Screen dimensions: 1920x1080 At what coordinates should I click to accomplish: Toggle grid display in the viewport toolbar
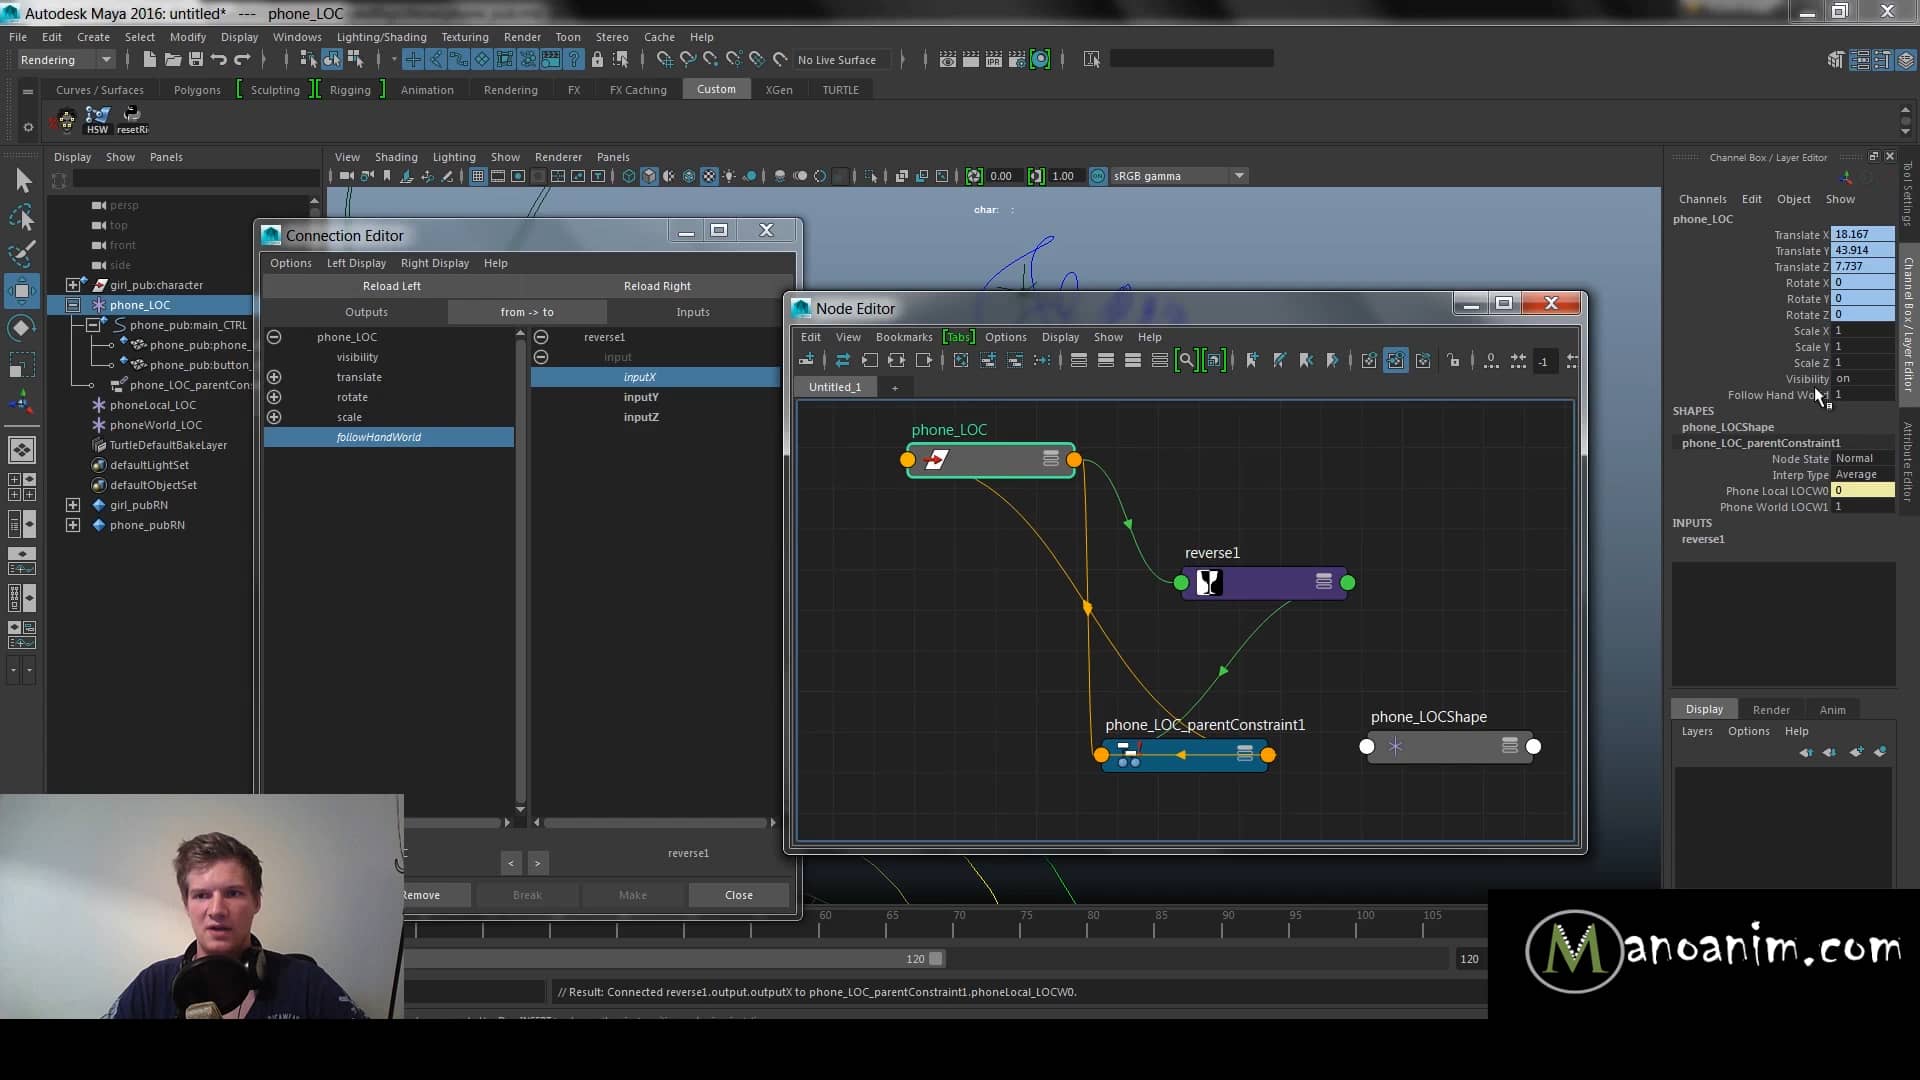478,176
